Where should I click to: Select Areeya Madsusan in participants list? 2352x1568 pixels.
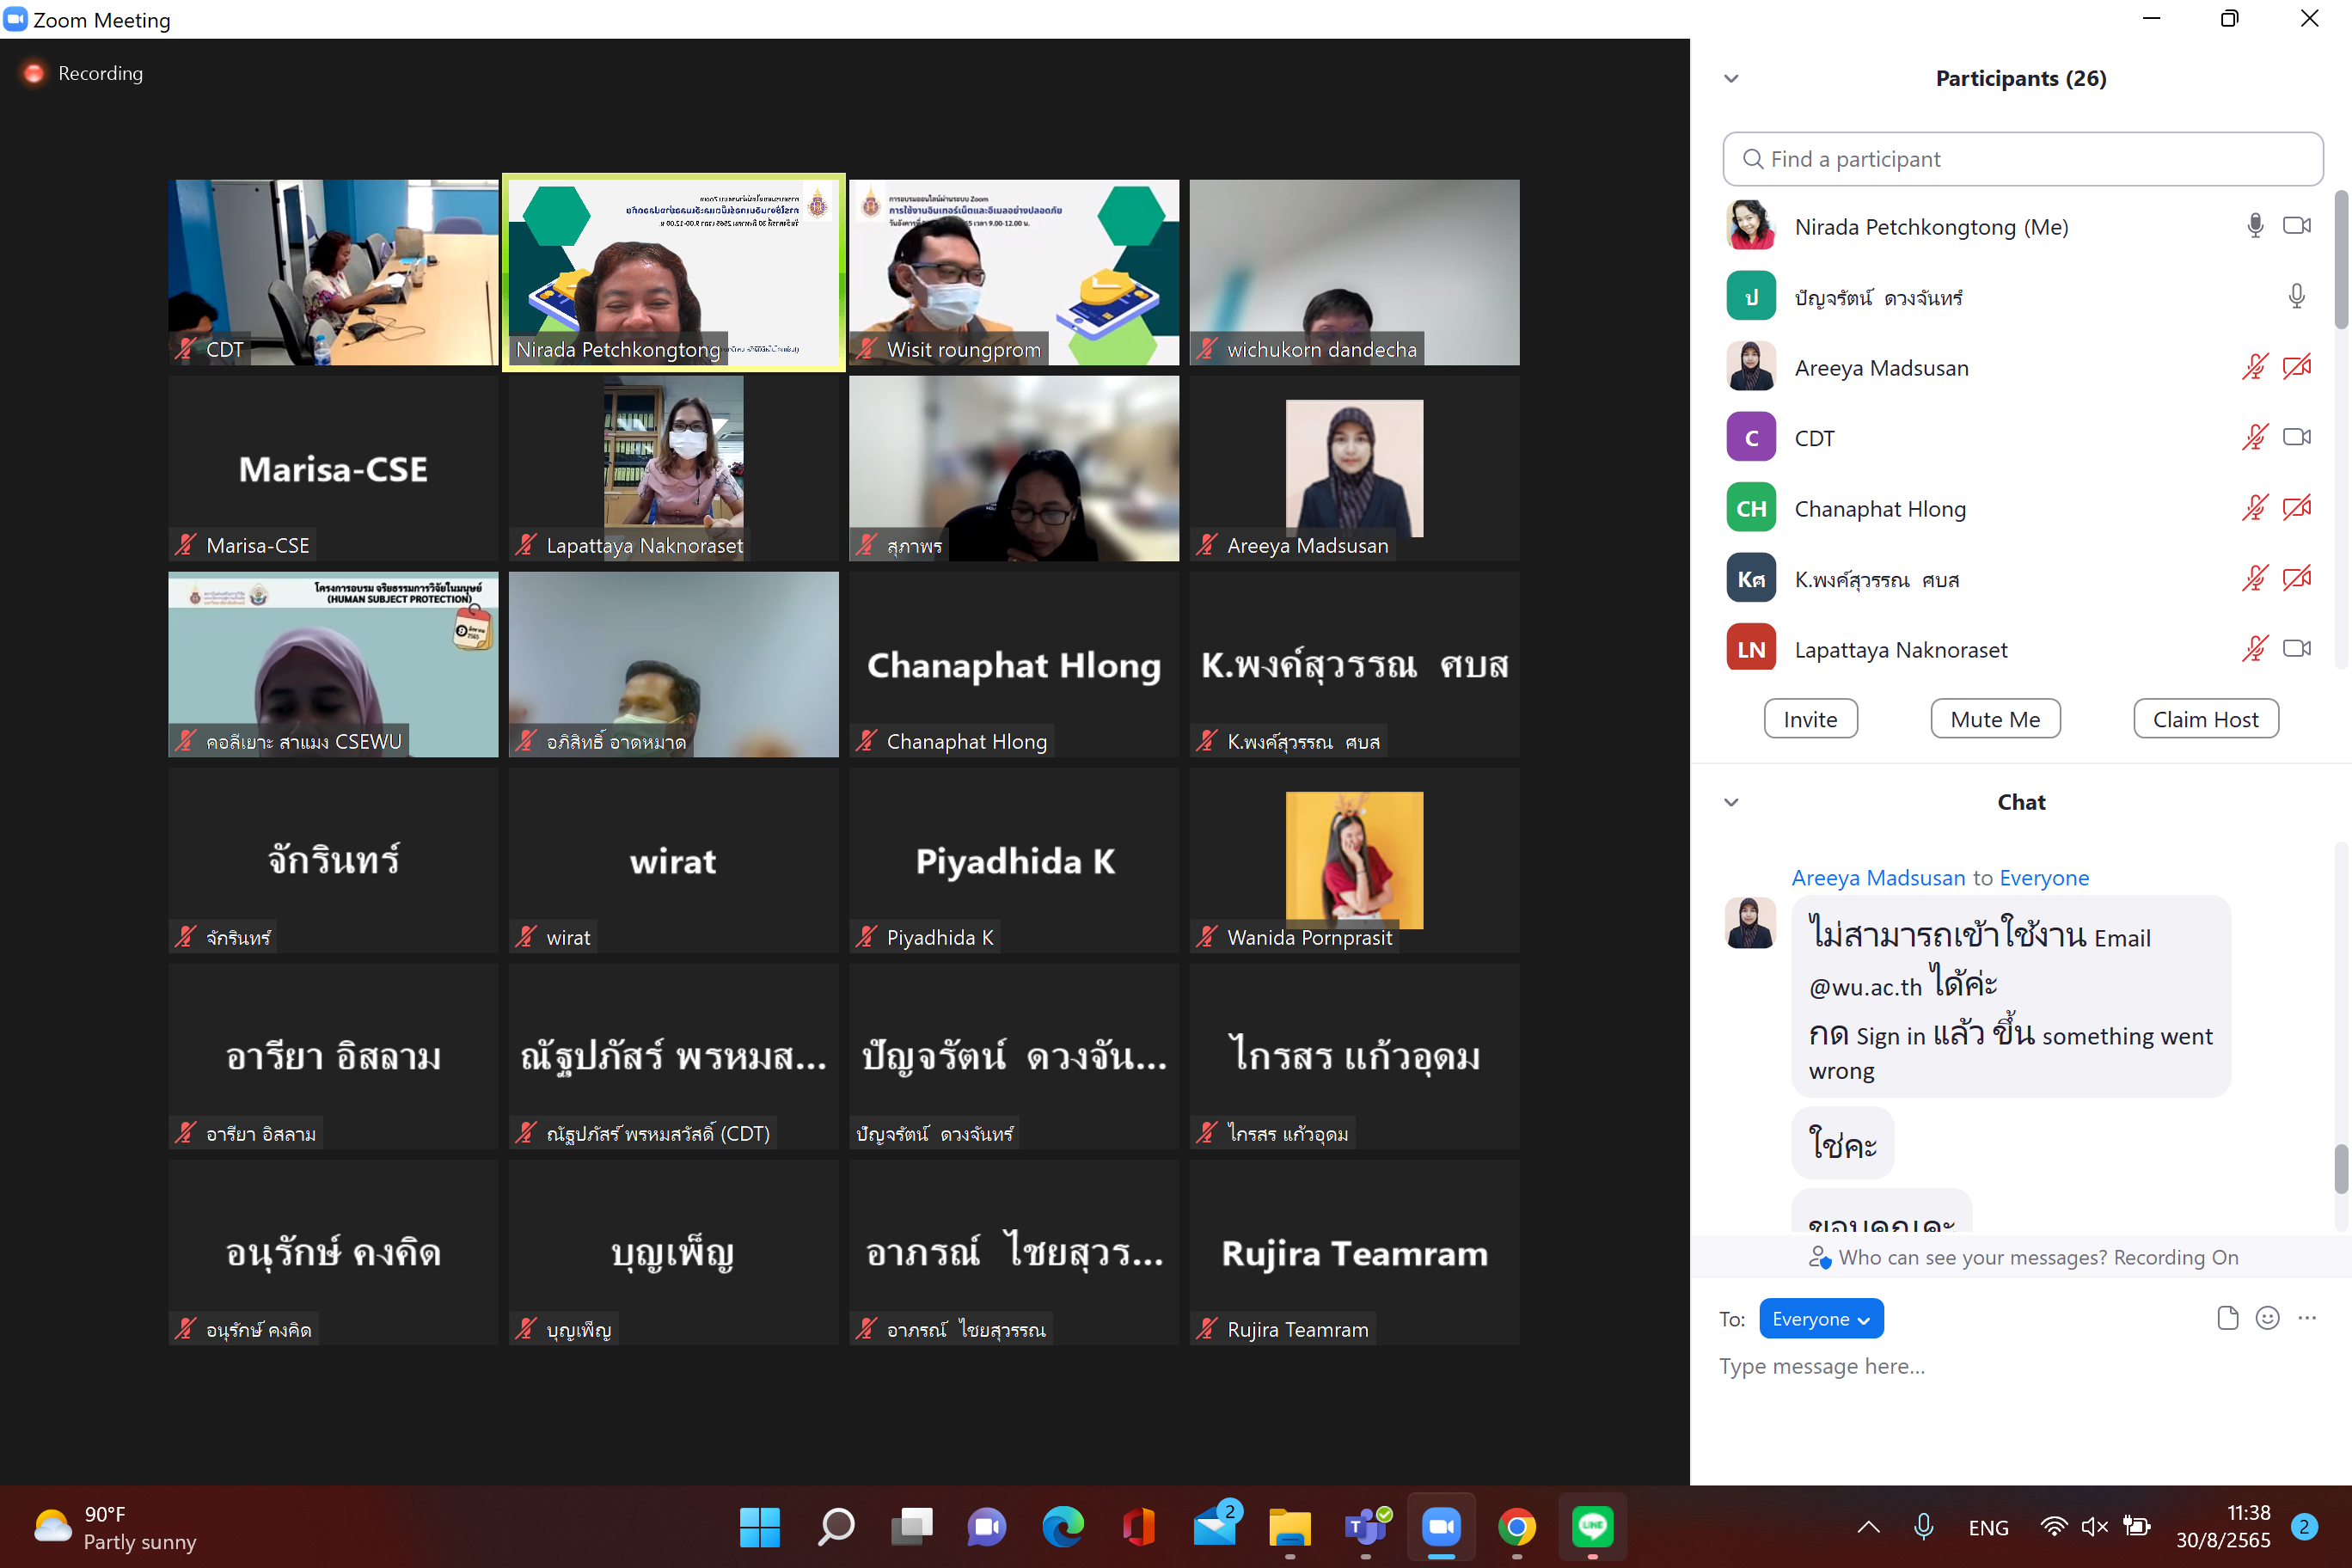coord(1880,368)
